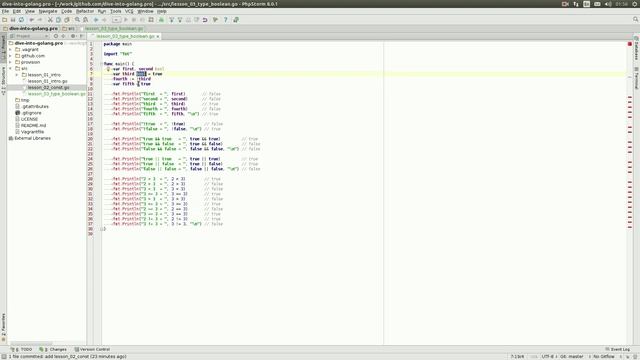
Task: Select LICENSE file
Action: click(26, 119)
